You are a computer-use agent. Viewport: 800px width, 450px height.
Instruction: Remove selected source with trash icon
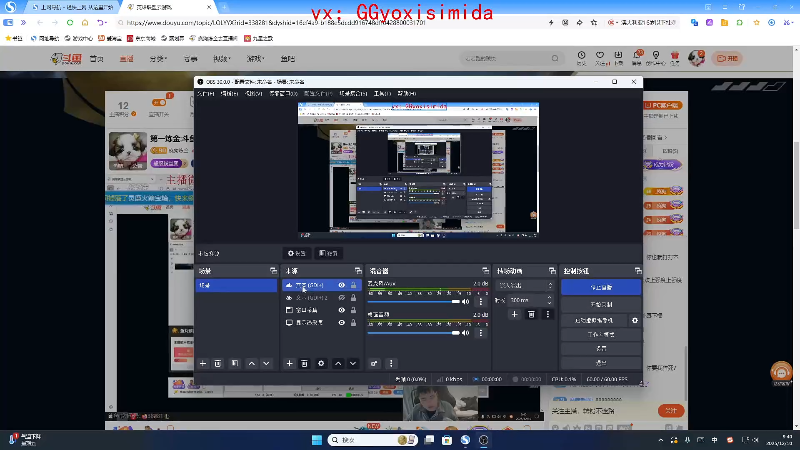point(305,363)
